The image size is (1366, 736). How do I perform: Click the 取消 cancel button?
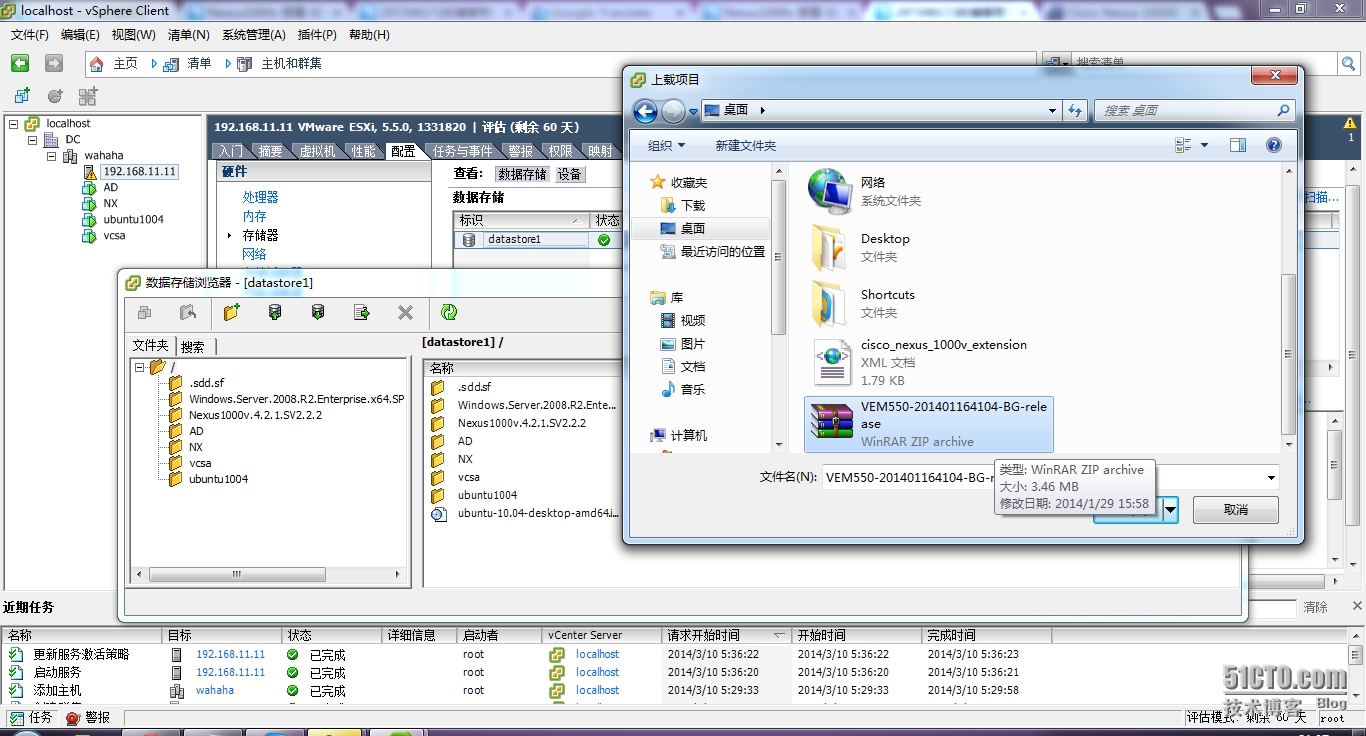tap(1236, 510)
